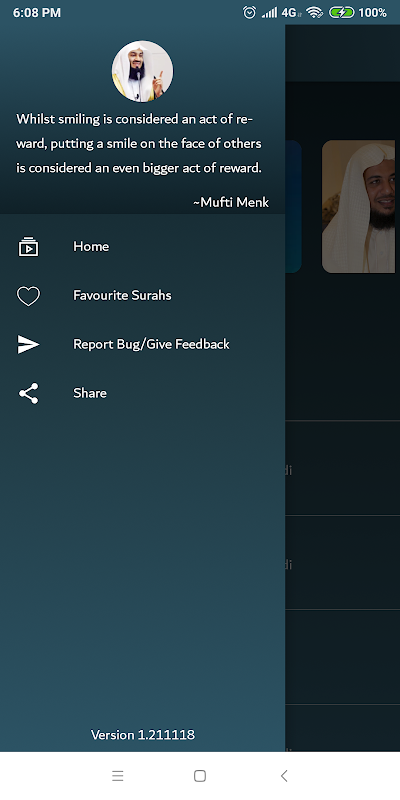The height and width of the screenshot is (800, 400).
Task: Tap the Wi-Fi status icon
Action: pos(315,13)
